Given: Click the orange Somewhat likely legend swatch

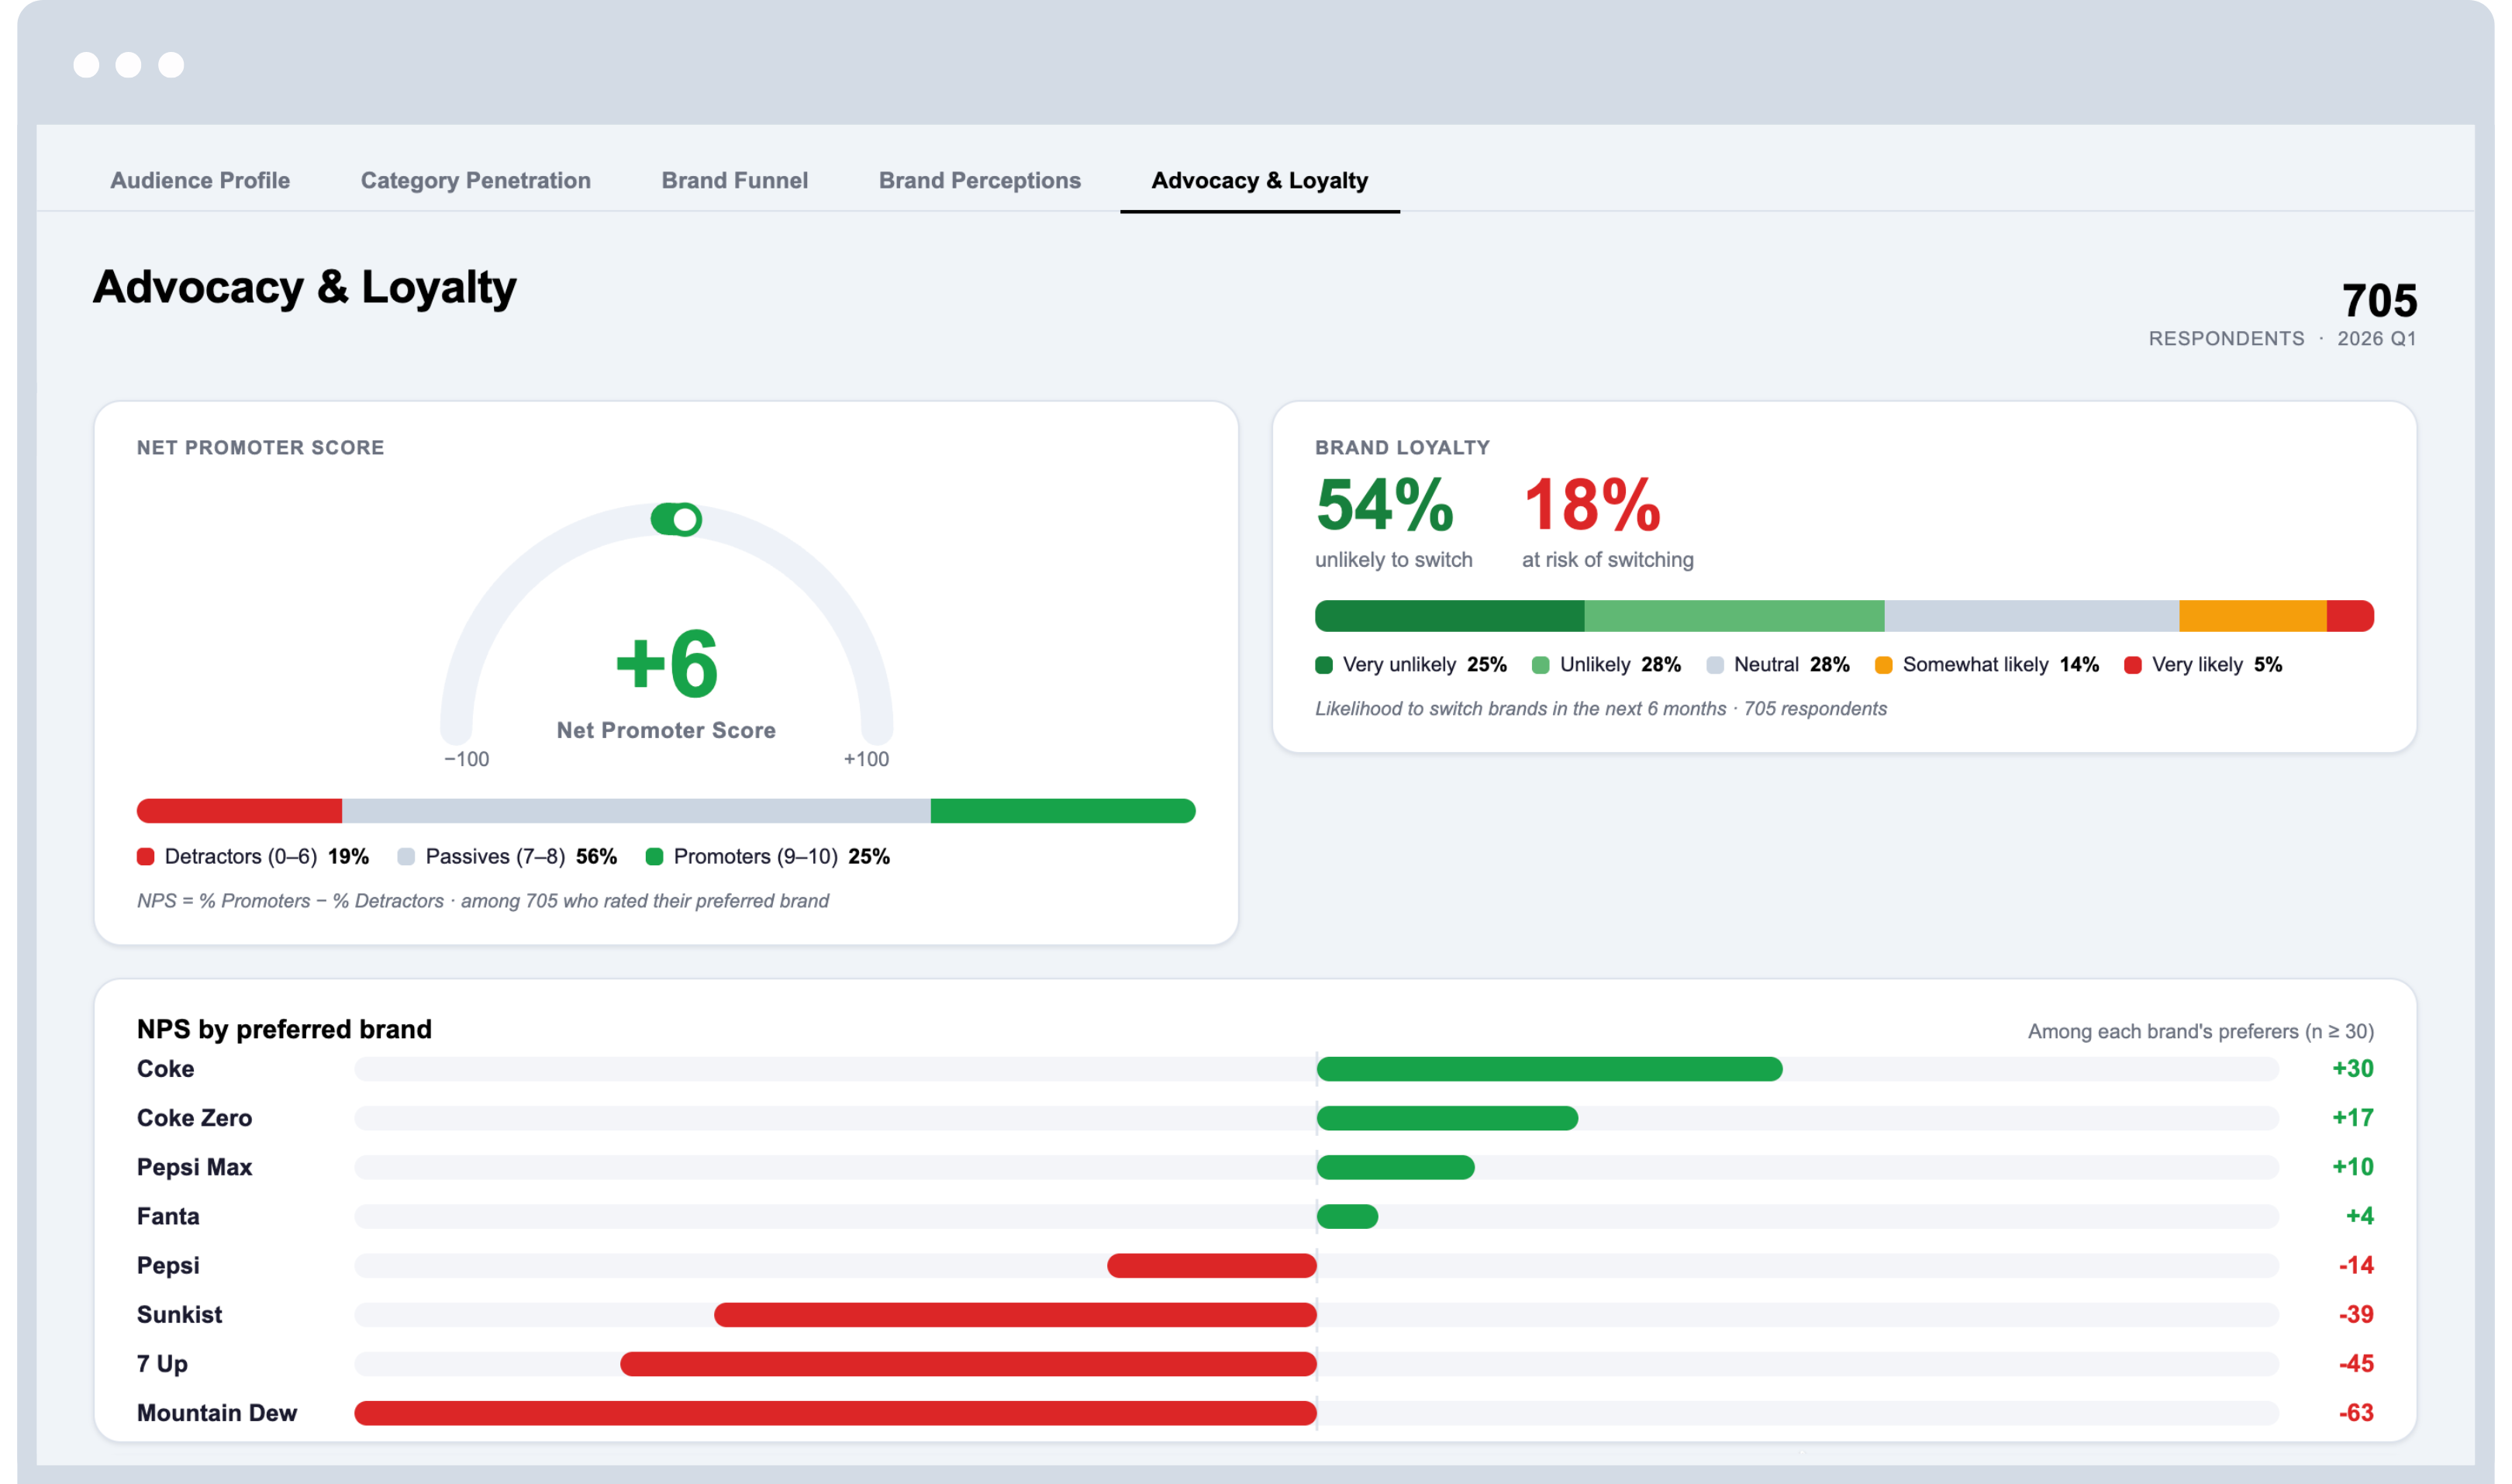Looking at the screenshot, I should (1884, 665).
